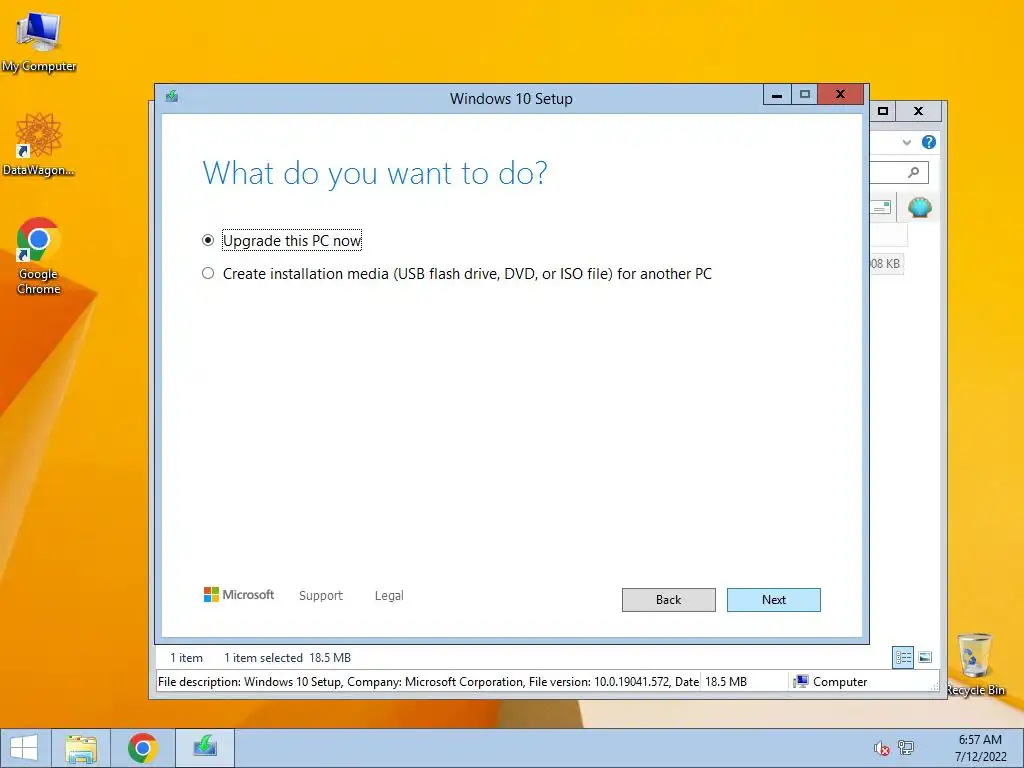The width and height of the screenshot is (1024, 768).
Task: Click the '1 item' status count
Action: click(186, 658)
